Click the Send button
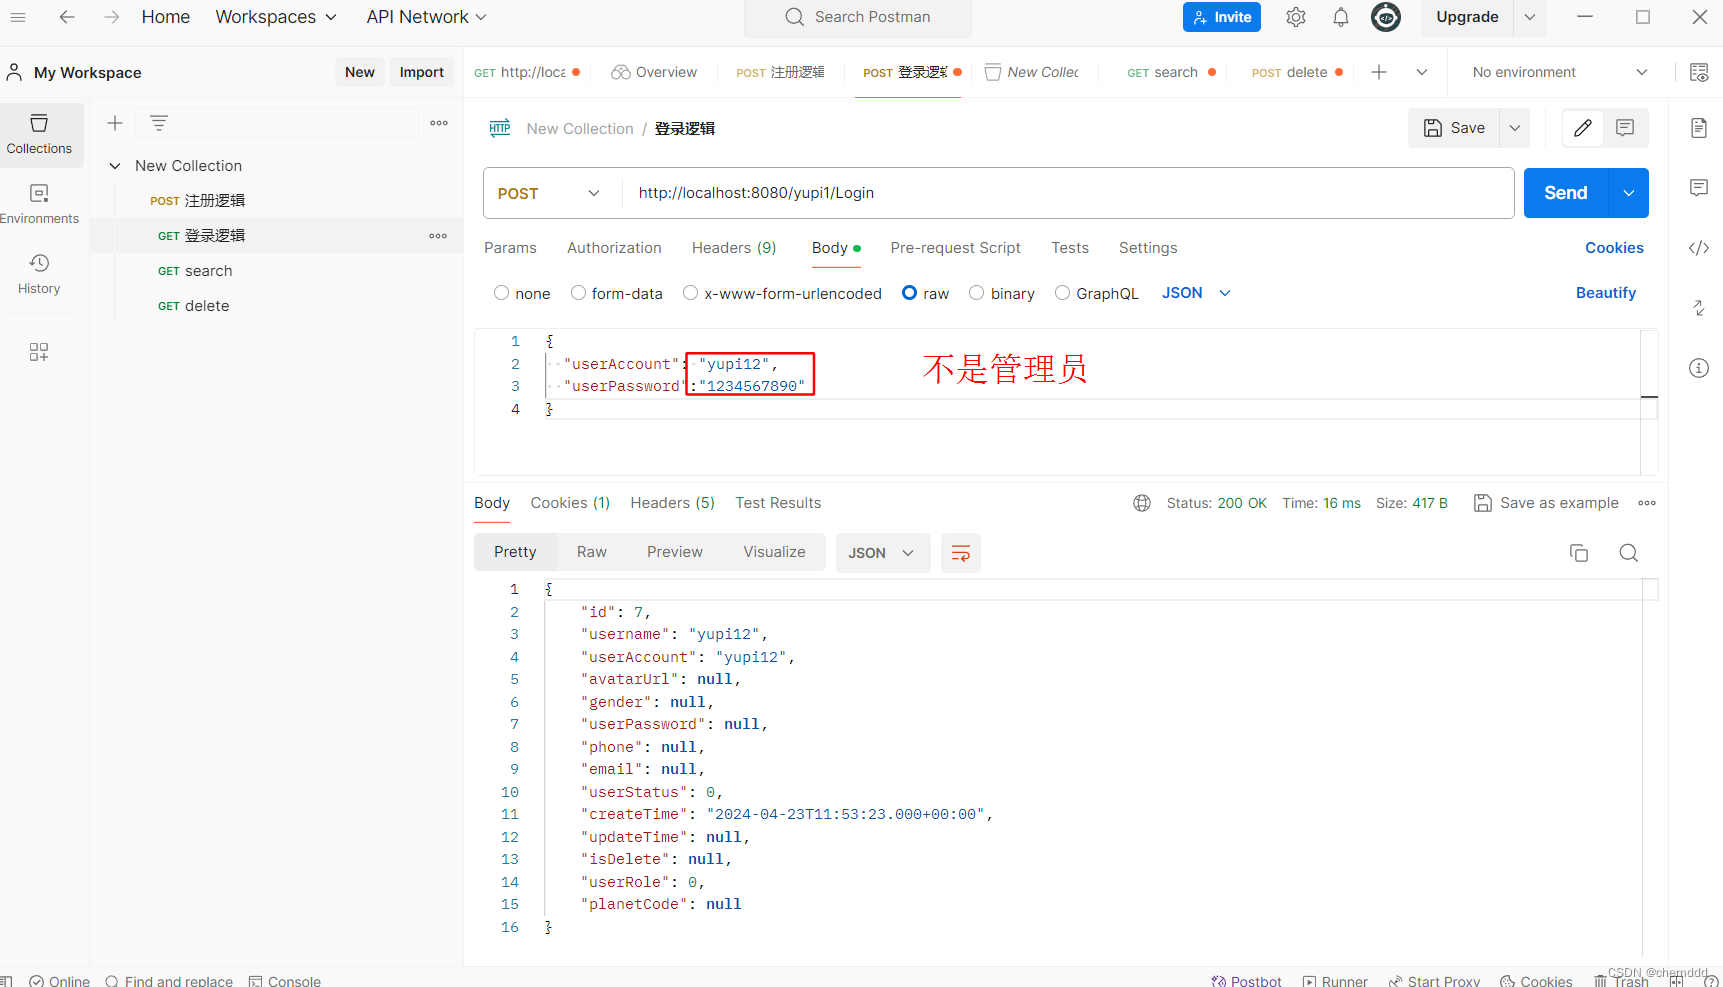This screenshot has height=987, width=1723. click(x=1566, y=193)
